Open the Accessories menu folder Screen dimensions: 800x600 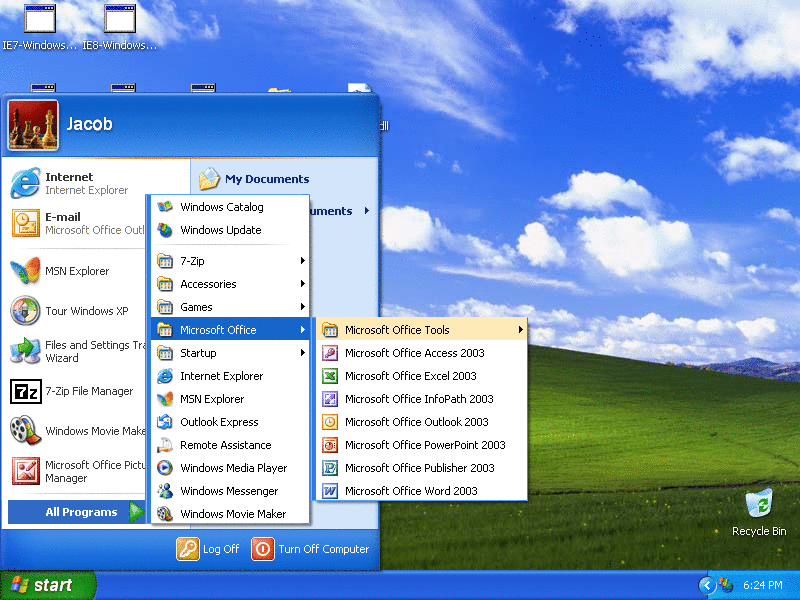click(x=230, y=284)
